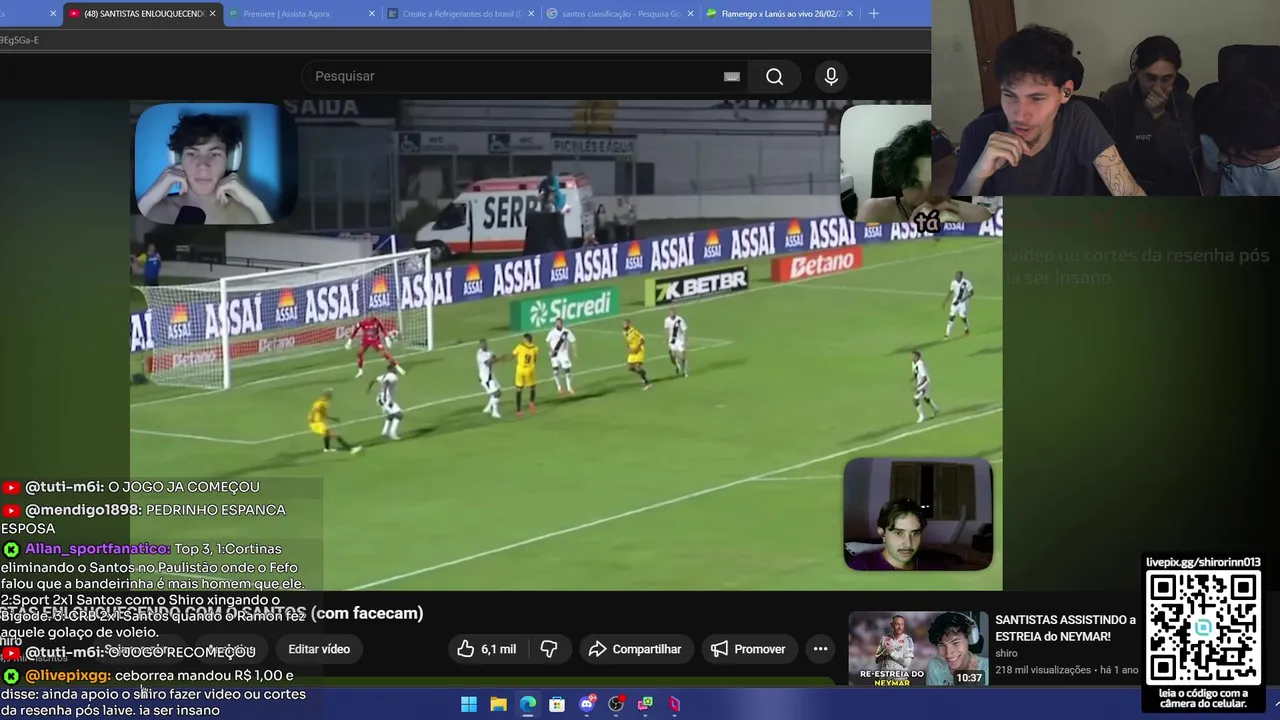Open the title SANTISTAS ASSISTINDO a ESTREIA do NEYMAR
Viewport: 1280px width, 720px height.
point(1065,628)
